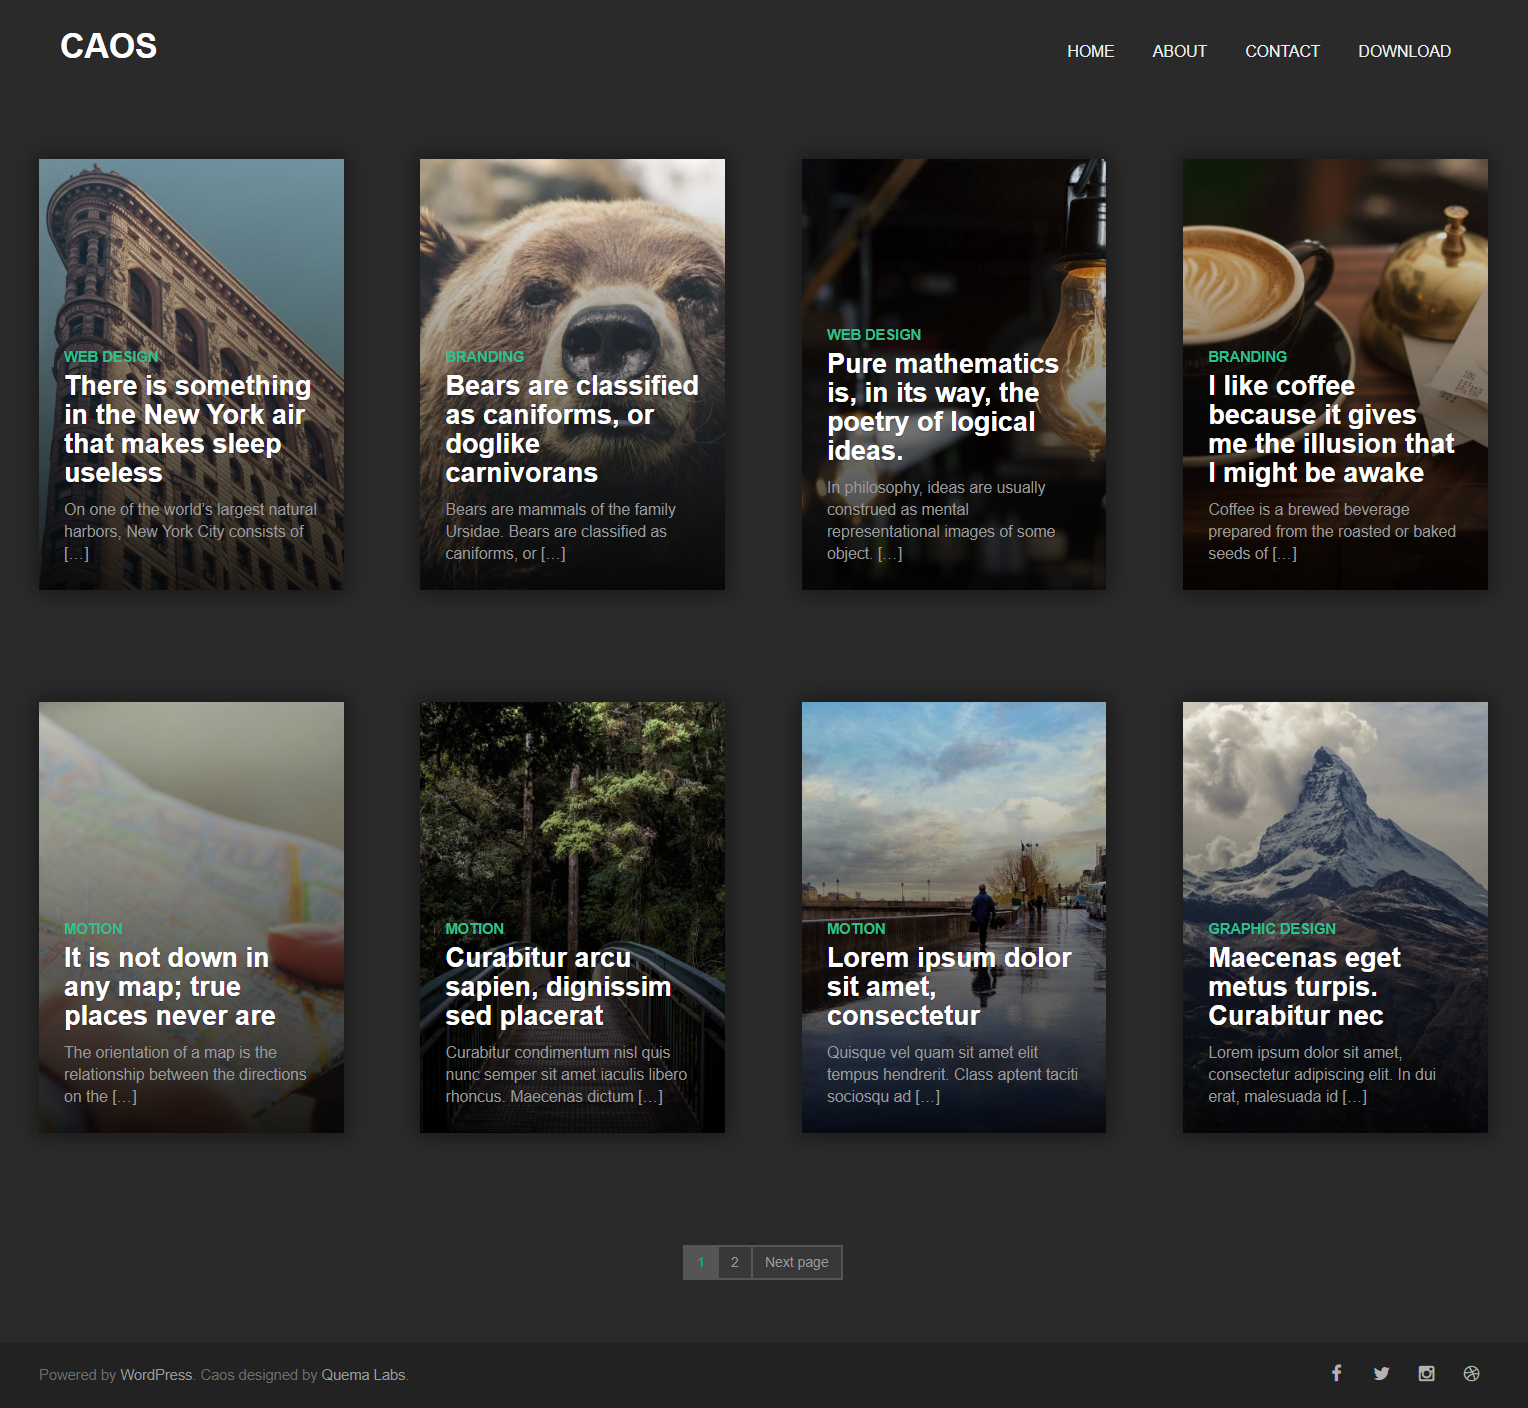Open 'Lorem ipsum dolor sit amet, consectetur' post title
Screen dimensions: 1528x1408
tap(948, 987)
